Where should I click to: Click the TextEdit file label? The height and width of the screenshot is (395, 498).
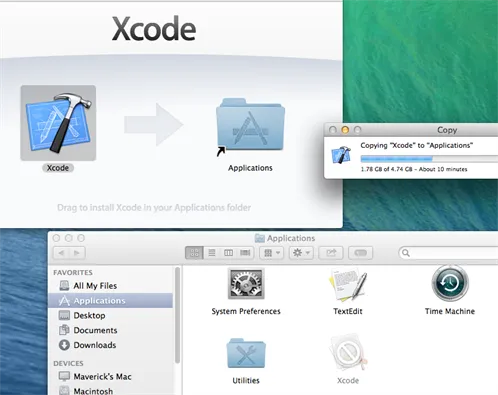coord(348,311)
